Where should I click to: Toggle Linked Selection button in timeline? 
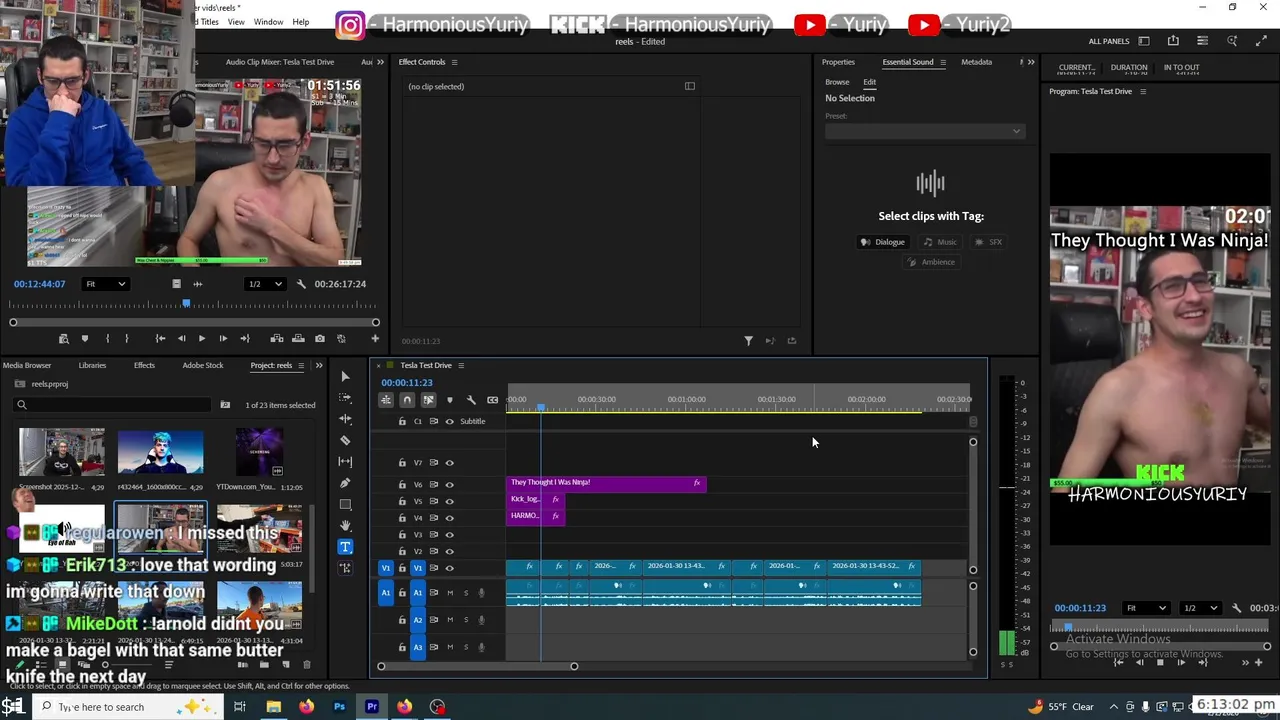[428, 400]
